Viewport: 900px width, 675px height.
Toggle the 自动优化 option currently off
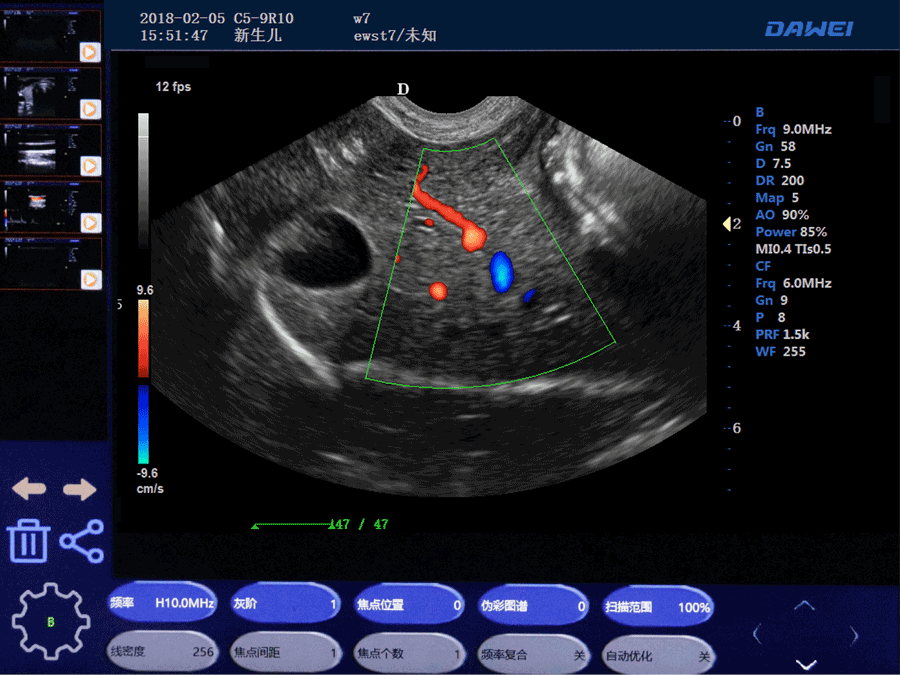click(657, 655)
